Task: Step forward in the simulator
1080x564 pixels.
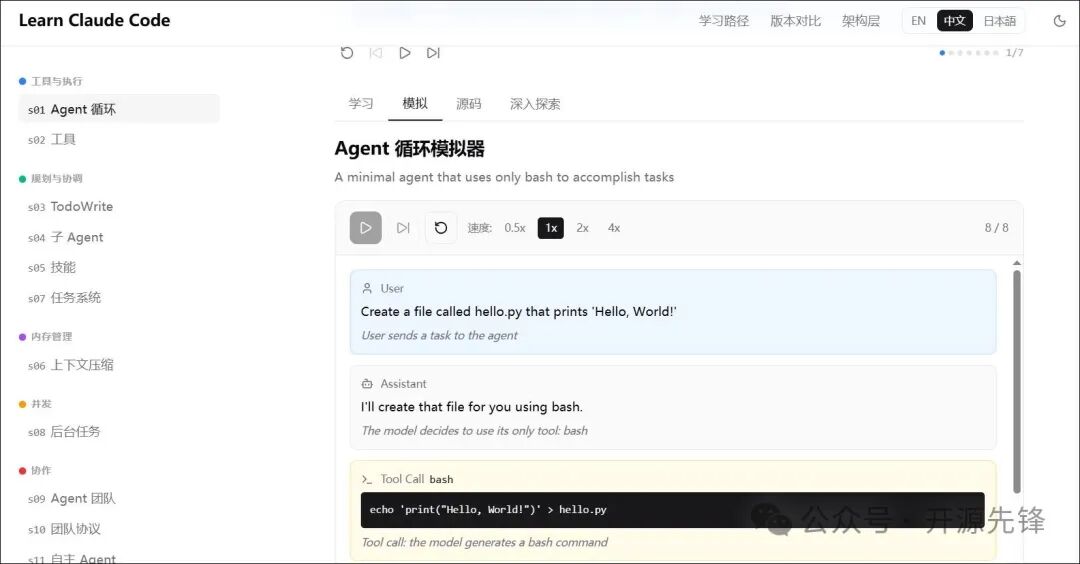Action: point(404,228)
